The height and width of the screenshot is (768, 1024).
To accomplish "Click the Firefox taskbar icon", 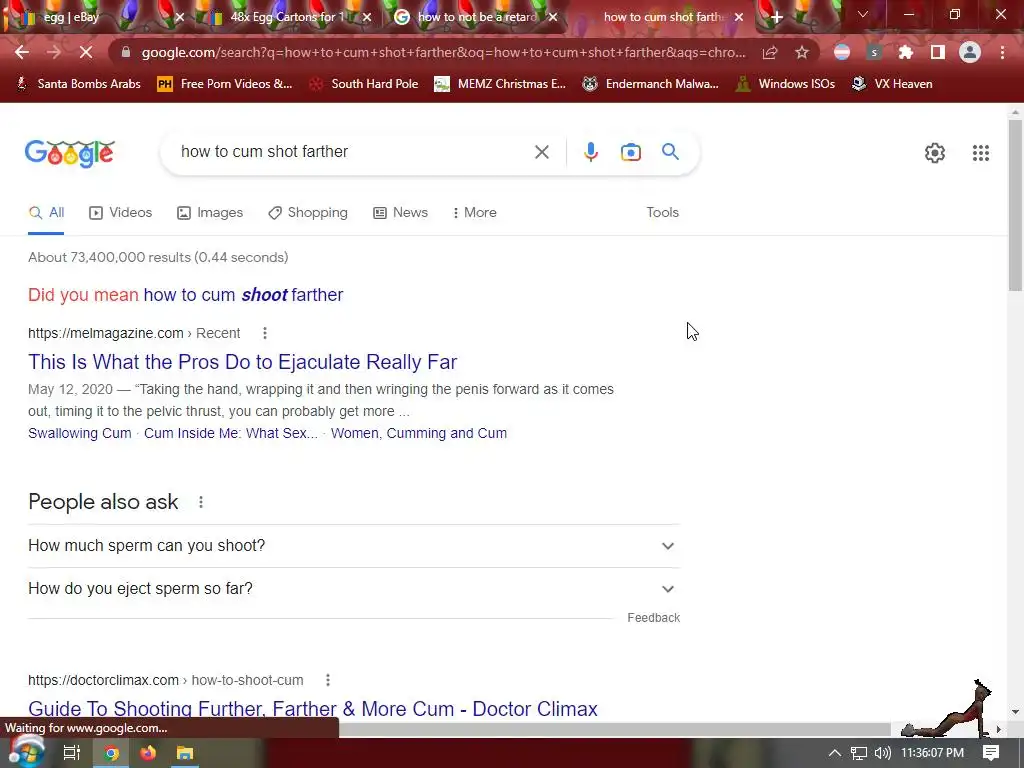I will 148,753.
